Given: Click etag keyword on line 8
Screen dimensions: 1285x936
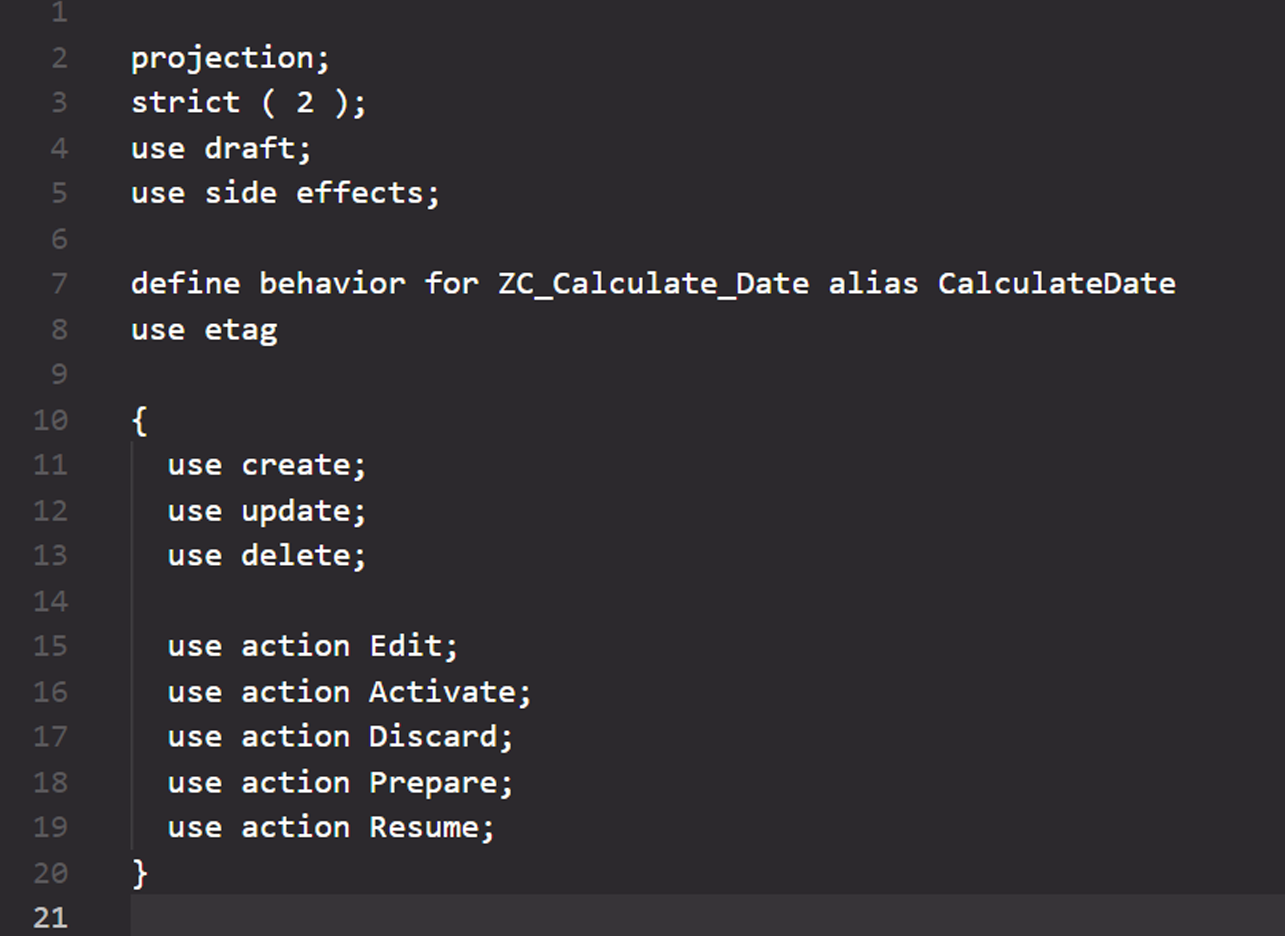Looking at the screenshot, I should [x=240, y=331].
